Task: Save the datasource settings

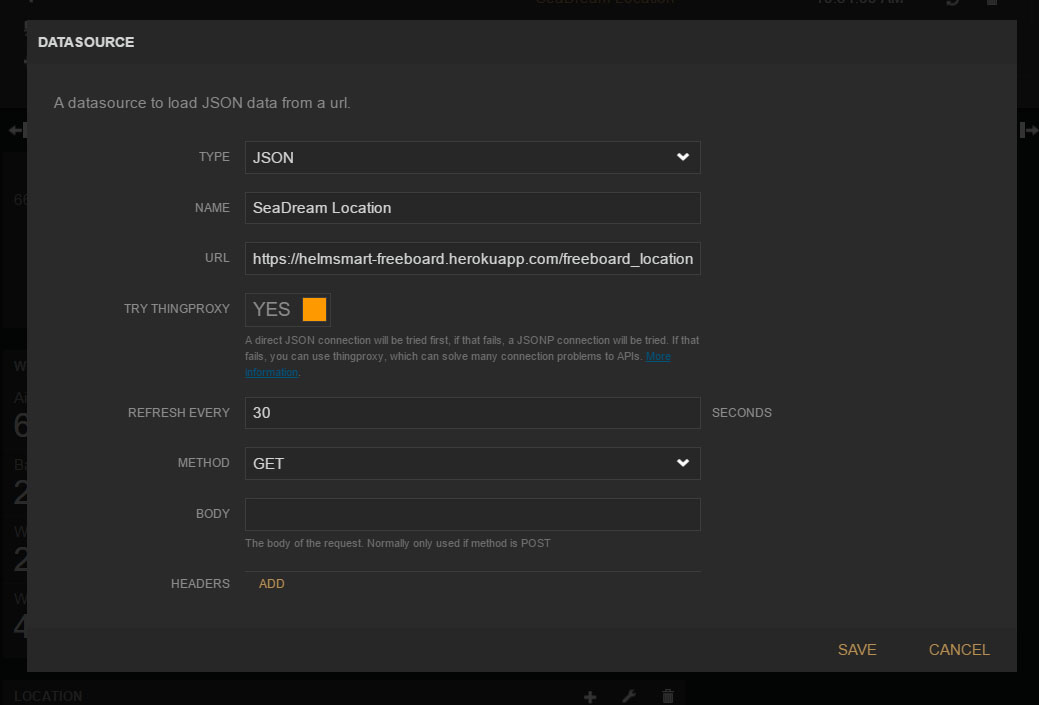Action: click(x=857, y=650)
